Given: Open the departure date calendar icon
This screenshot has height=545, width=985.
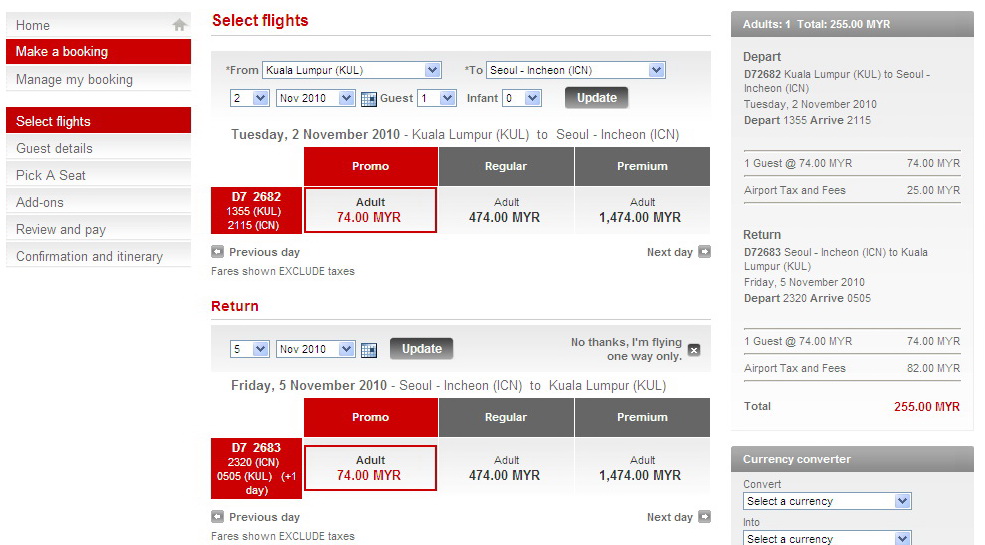Looking at the screenshot, I should (x=368, y=98).
